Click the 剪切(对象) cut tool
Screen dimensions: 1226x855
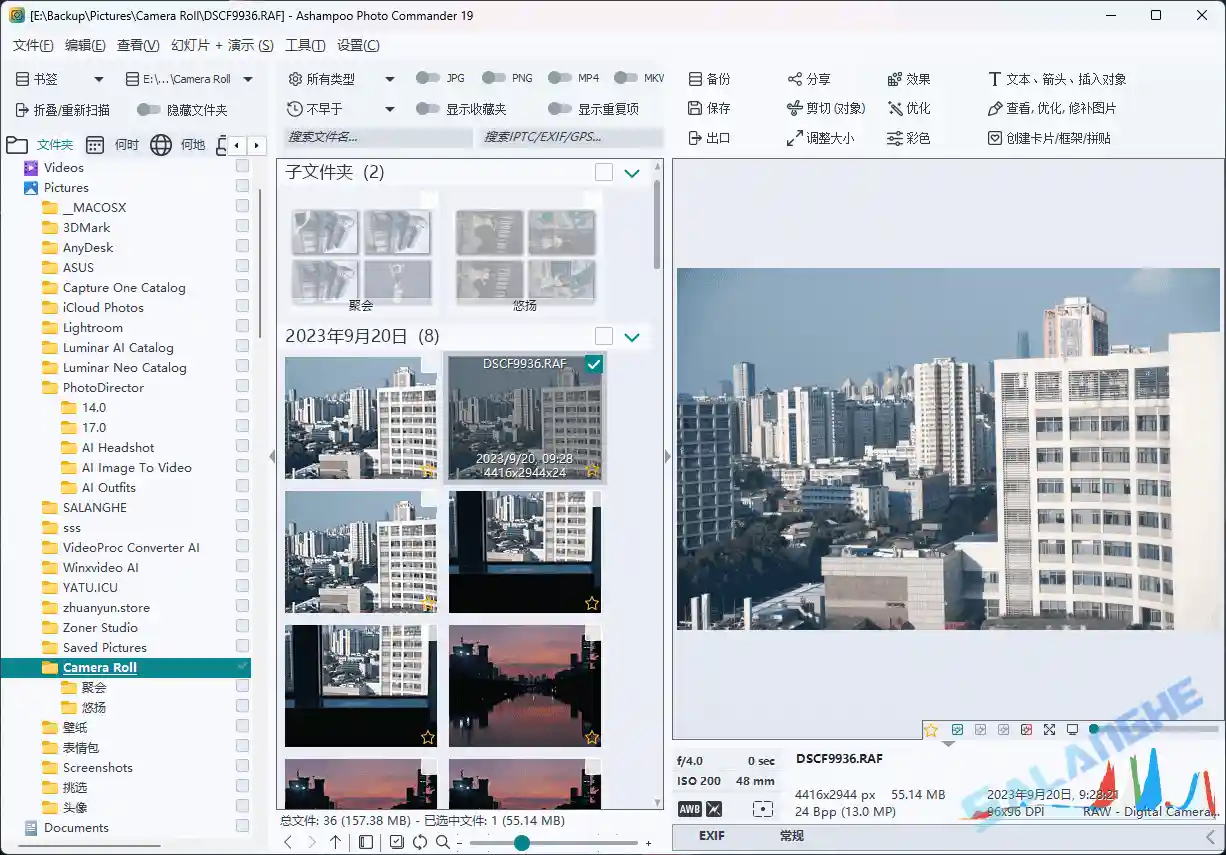(818, 108)
